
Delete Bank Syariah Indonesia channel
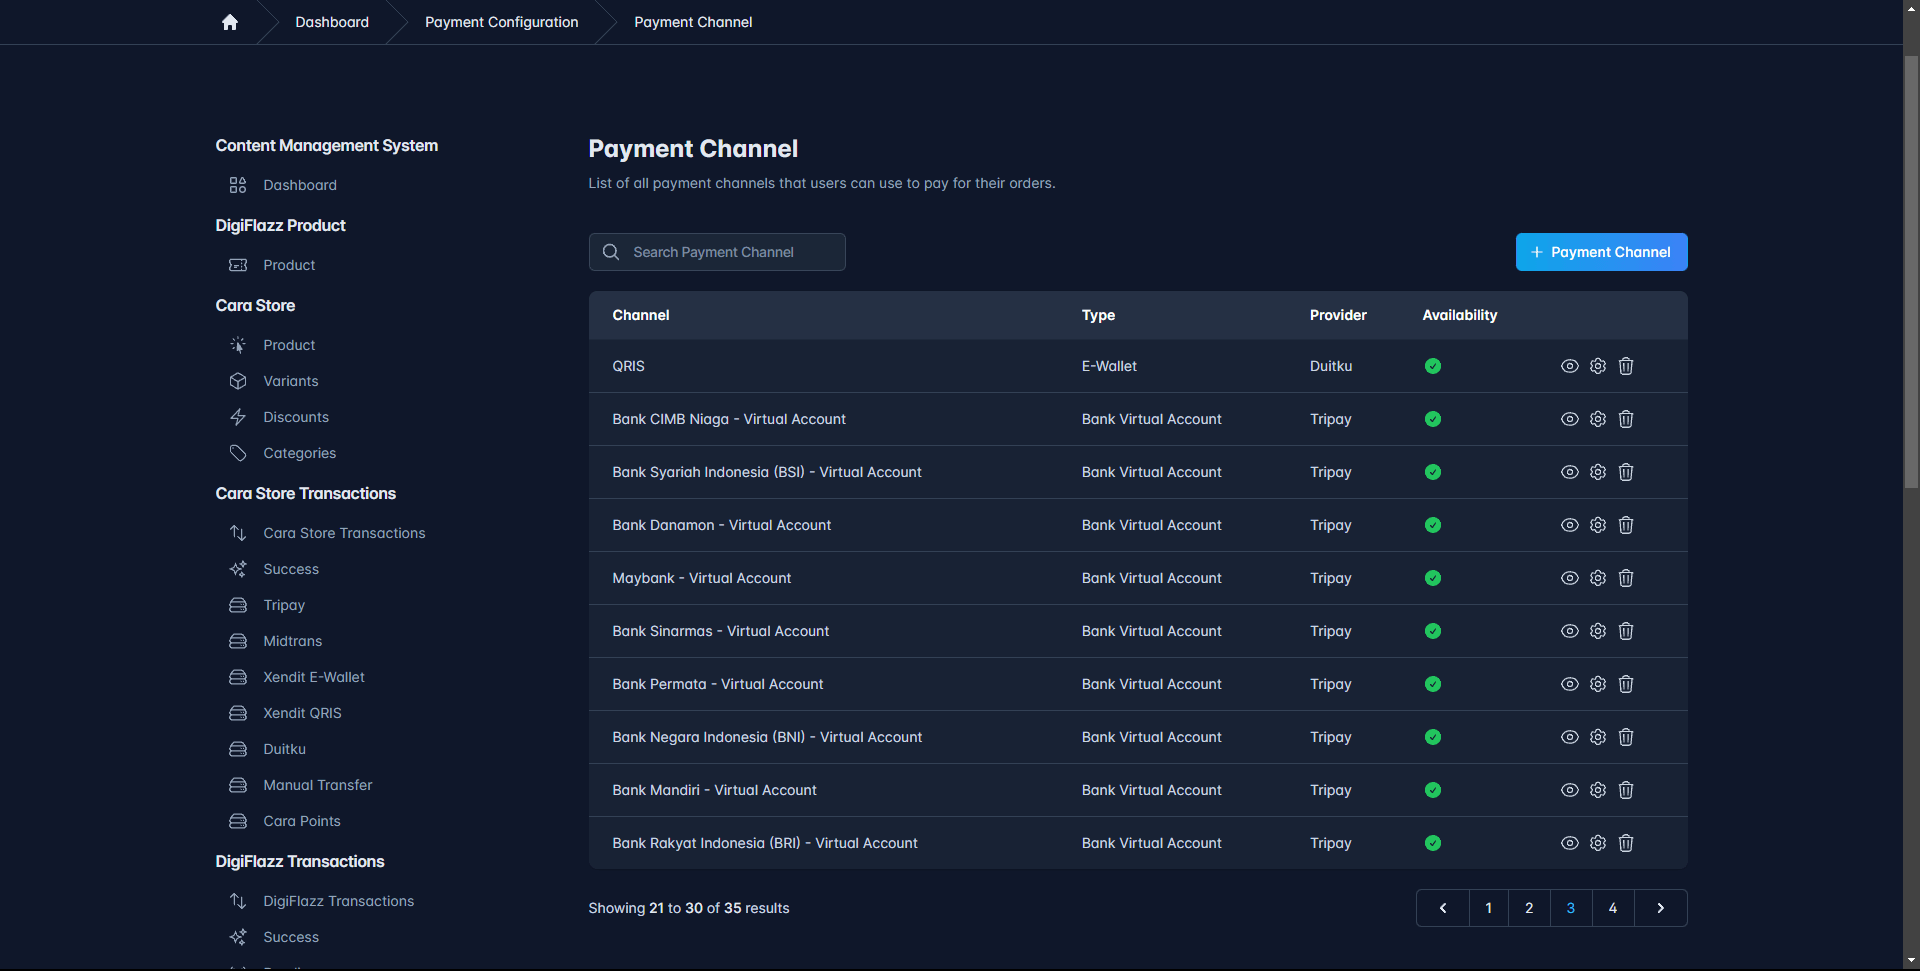point(1626,472)
